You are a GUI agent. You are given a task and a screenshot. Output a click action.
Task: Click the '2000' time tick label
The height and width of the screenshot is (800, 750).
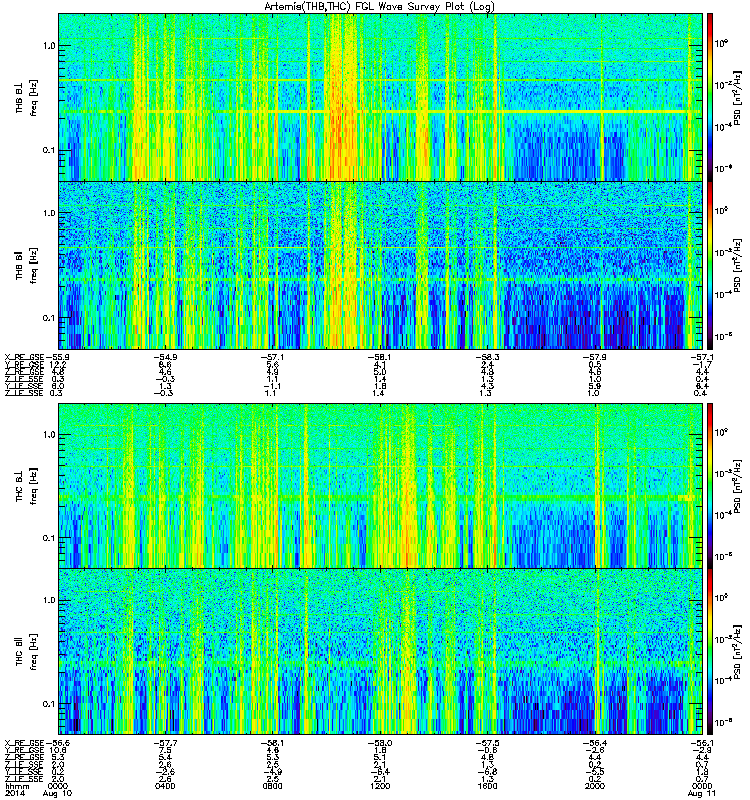tap(594, 786)
